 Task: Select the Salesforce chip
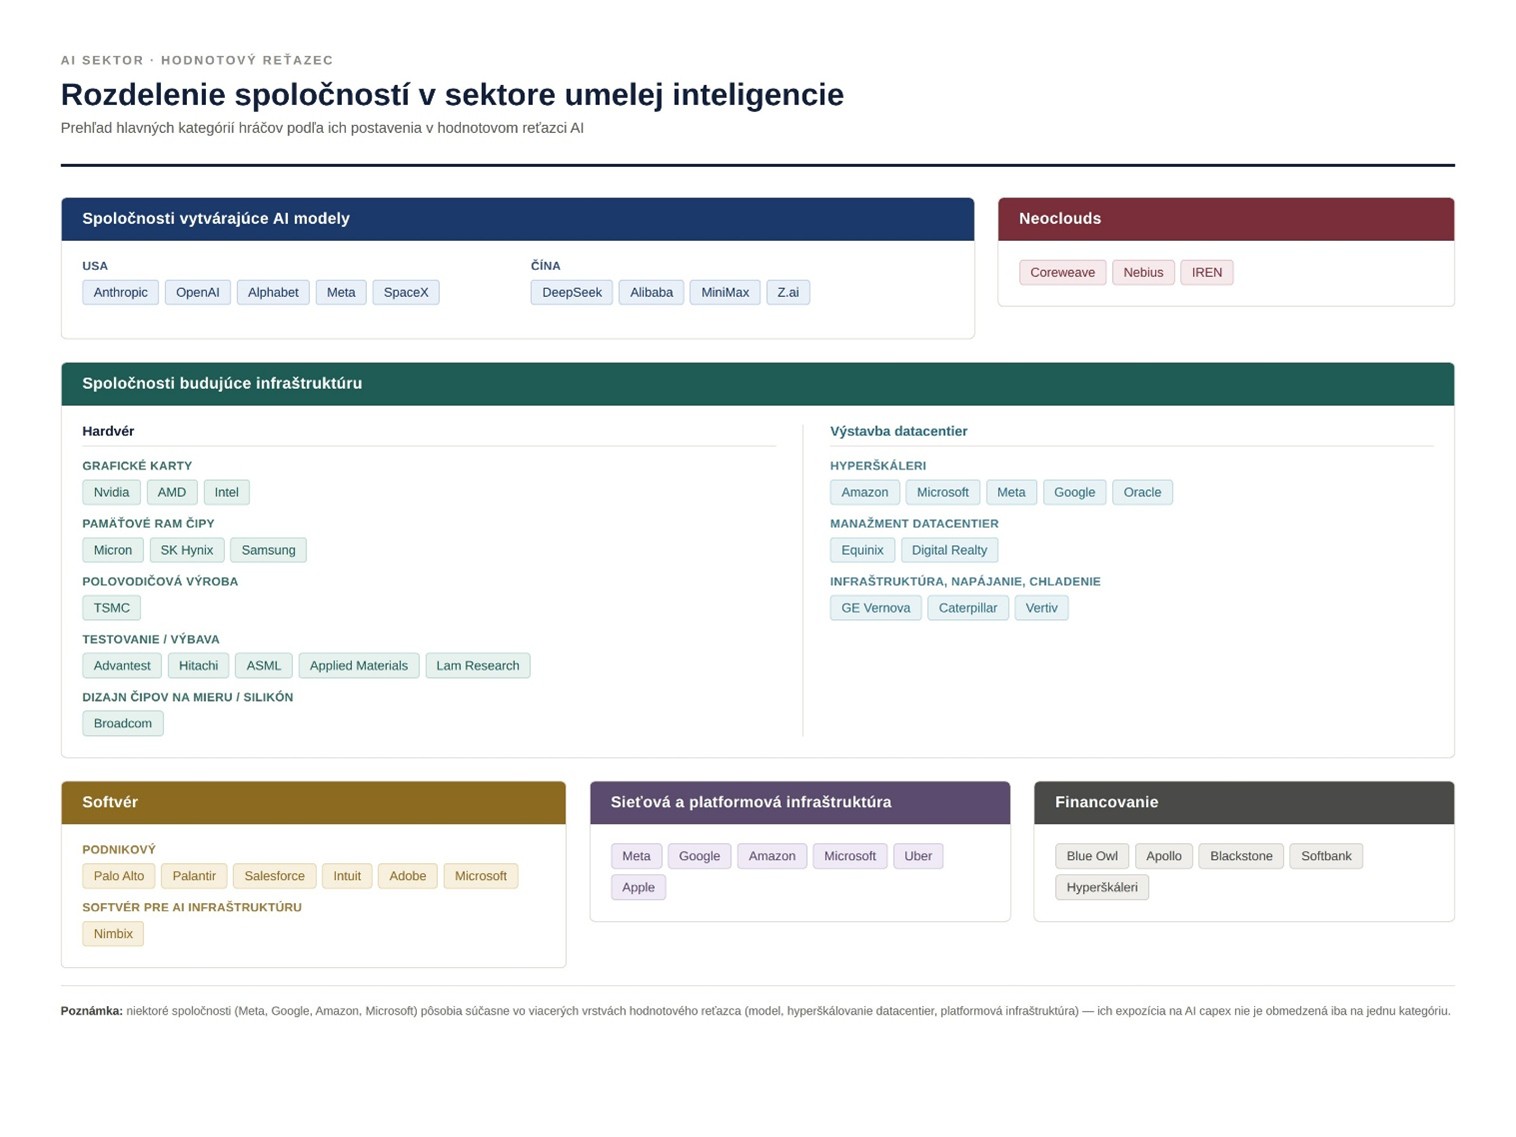click(x=275, y=876)
